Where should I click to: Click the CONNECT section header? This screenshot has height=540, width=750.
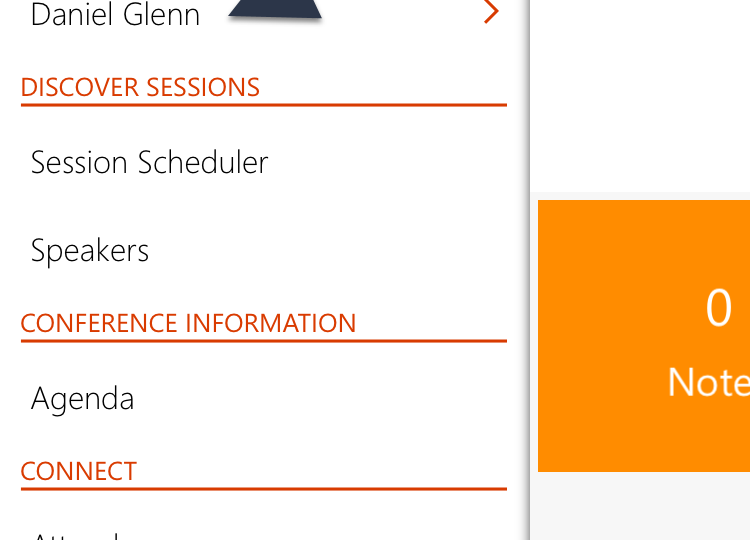coord(78,471)
